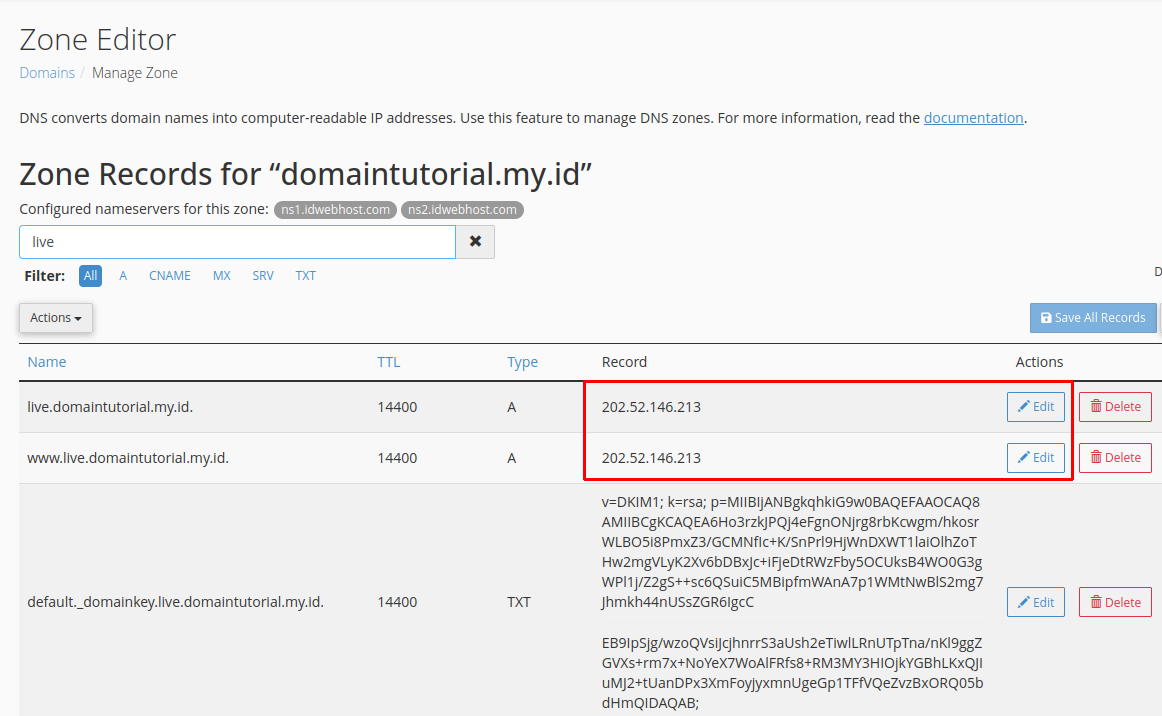Click the pencil icon for www.live record
The height and width of the screenshot is (716, 1162).
tap(1026, 457)
